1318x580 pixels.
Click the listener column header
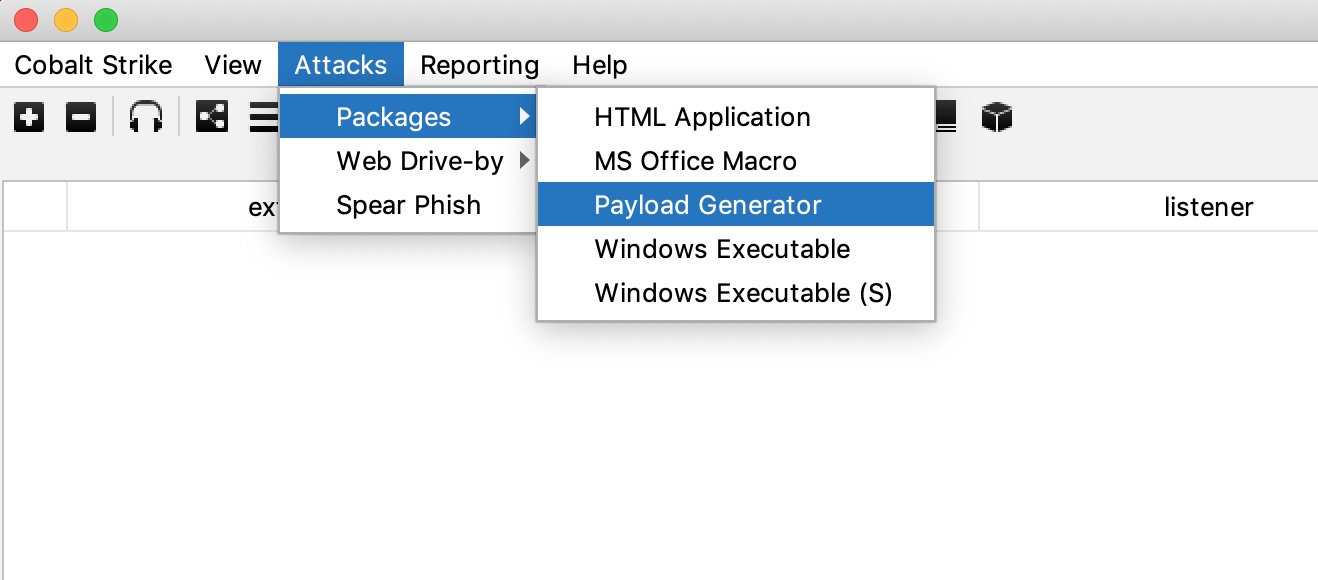click(1208, 207)
